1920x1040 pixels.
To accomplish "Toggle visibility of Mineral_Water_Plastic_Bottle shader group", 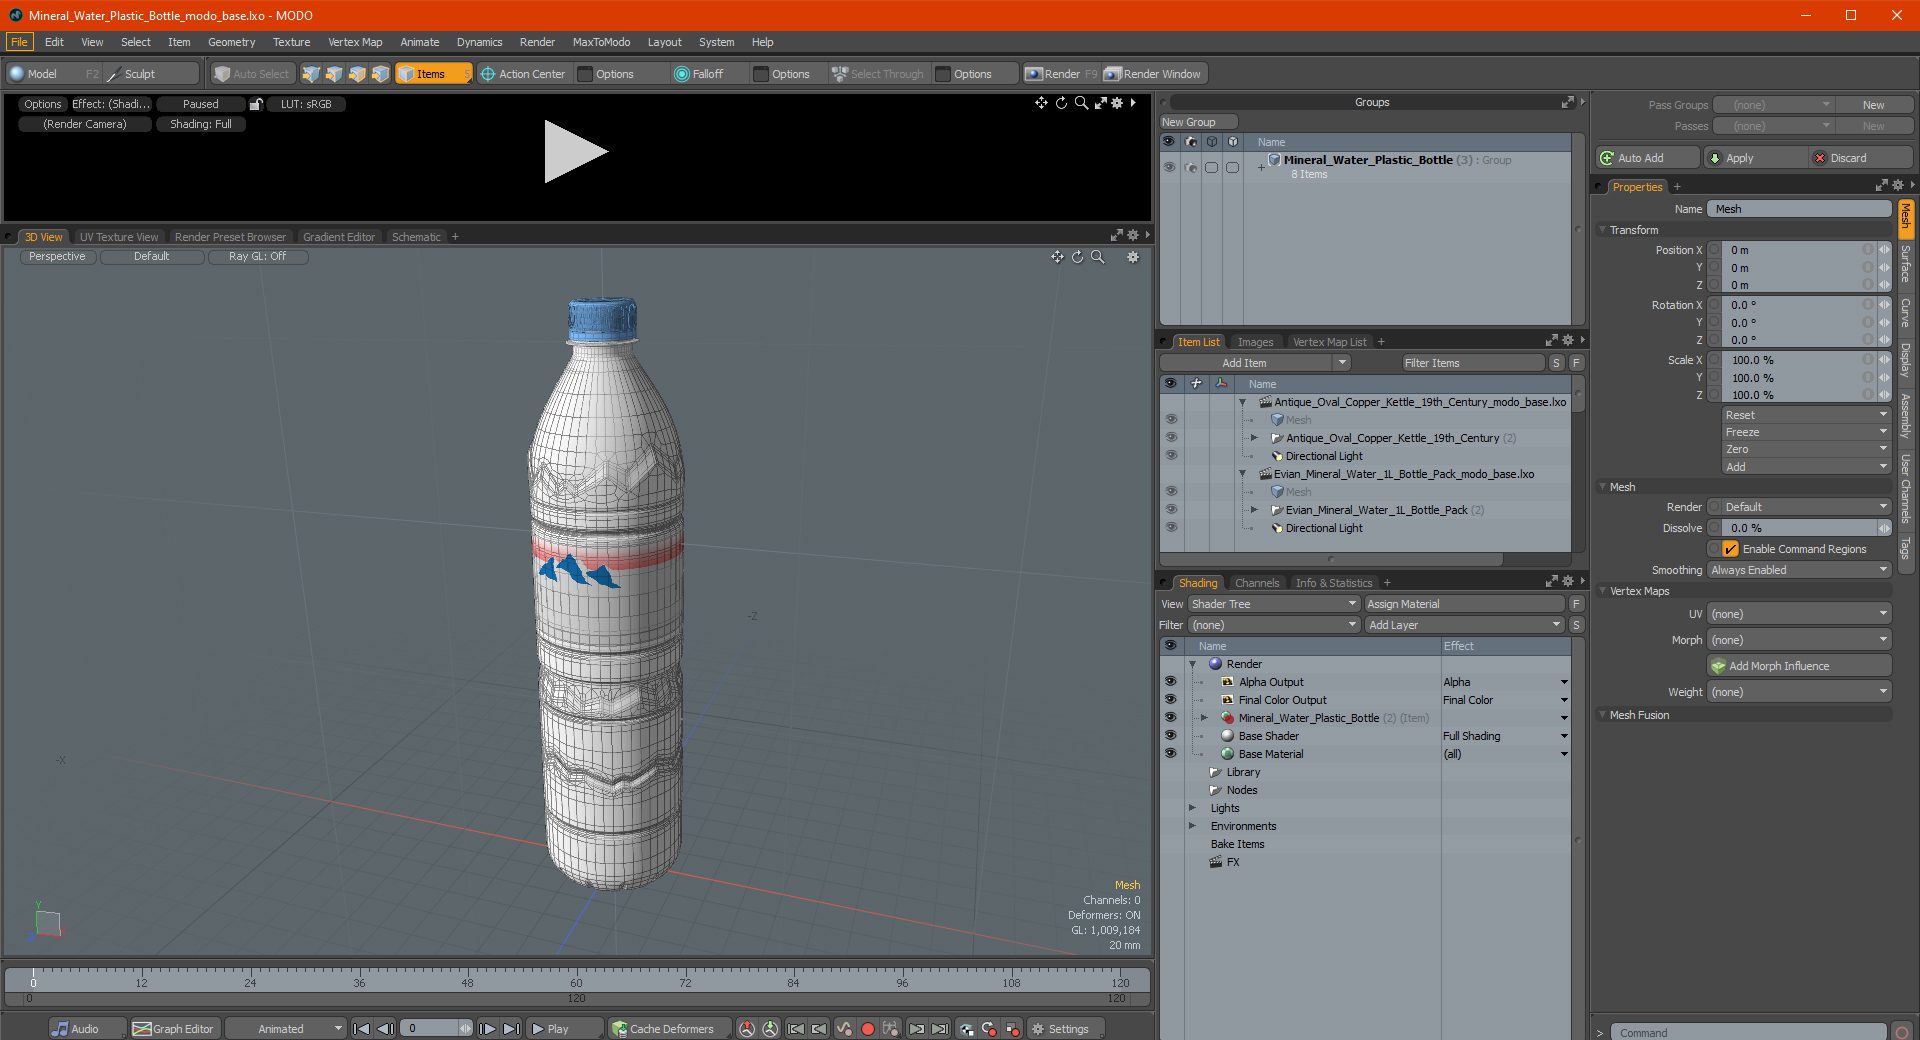I will tap(1170, 718).
